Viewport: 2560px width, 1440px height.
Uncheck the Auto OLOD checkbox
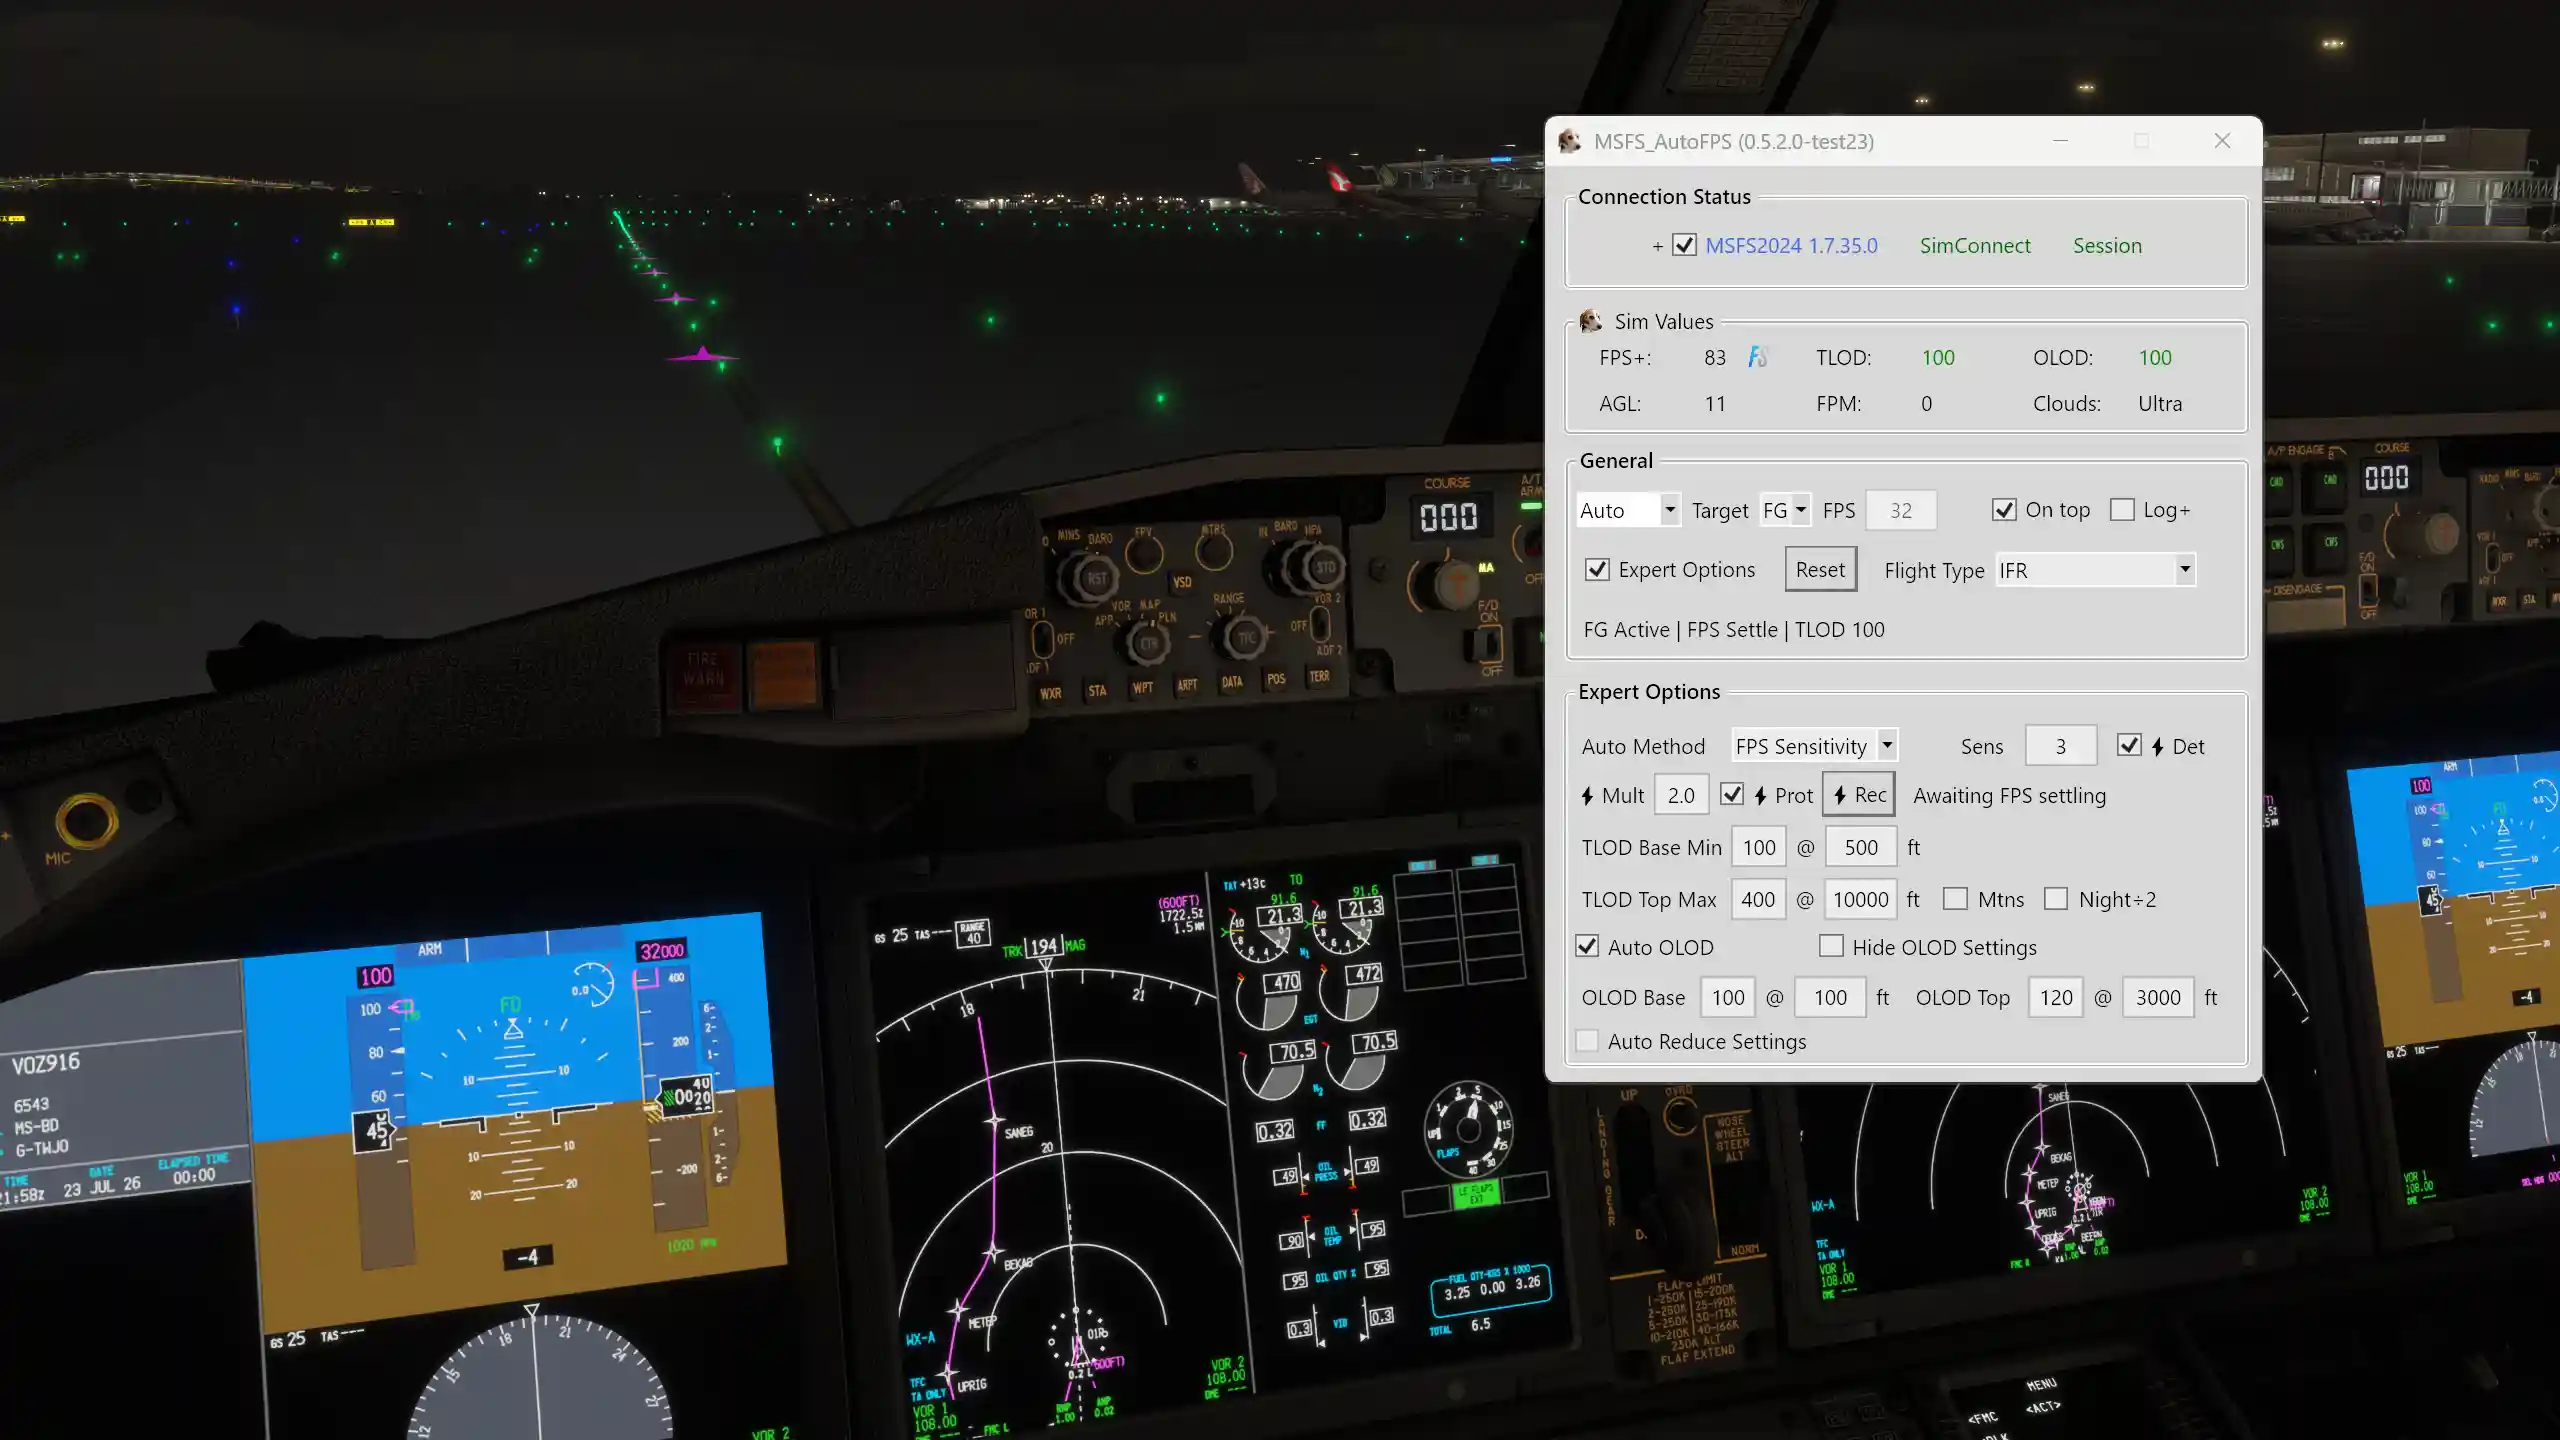tap(1587, 946)
